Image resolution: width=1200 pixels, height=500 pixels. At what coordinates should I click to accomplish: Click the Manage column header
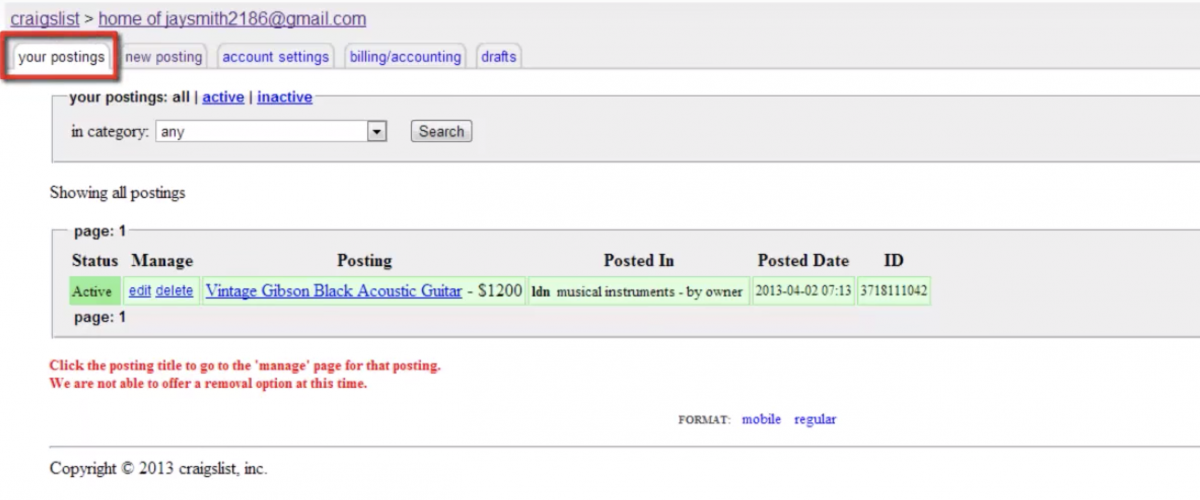(162, 260)
